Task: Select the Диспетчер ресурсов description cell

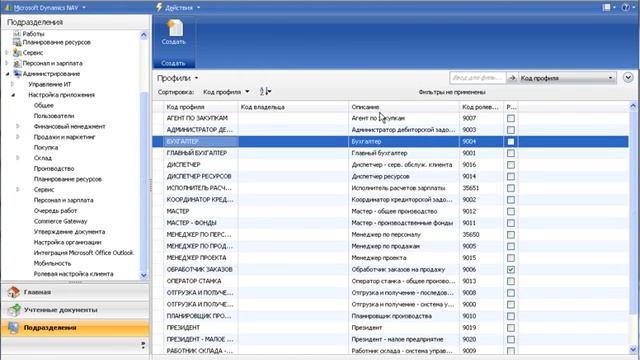Action: 404,176
